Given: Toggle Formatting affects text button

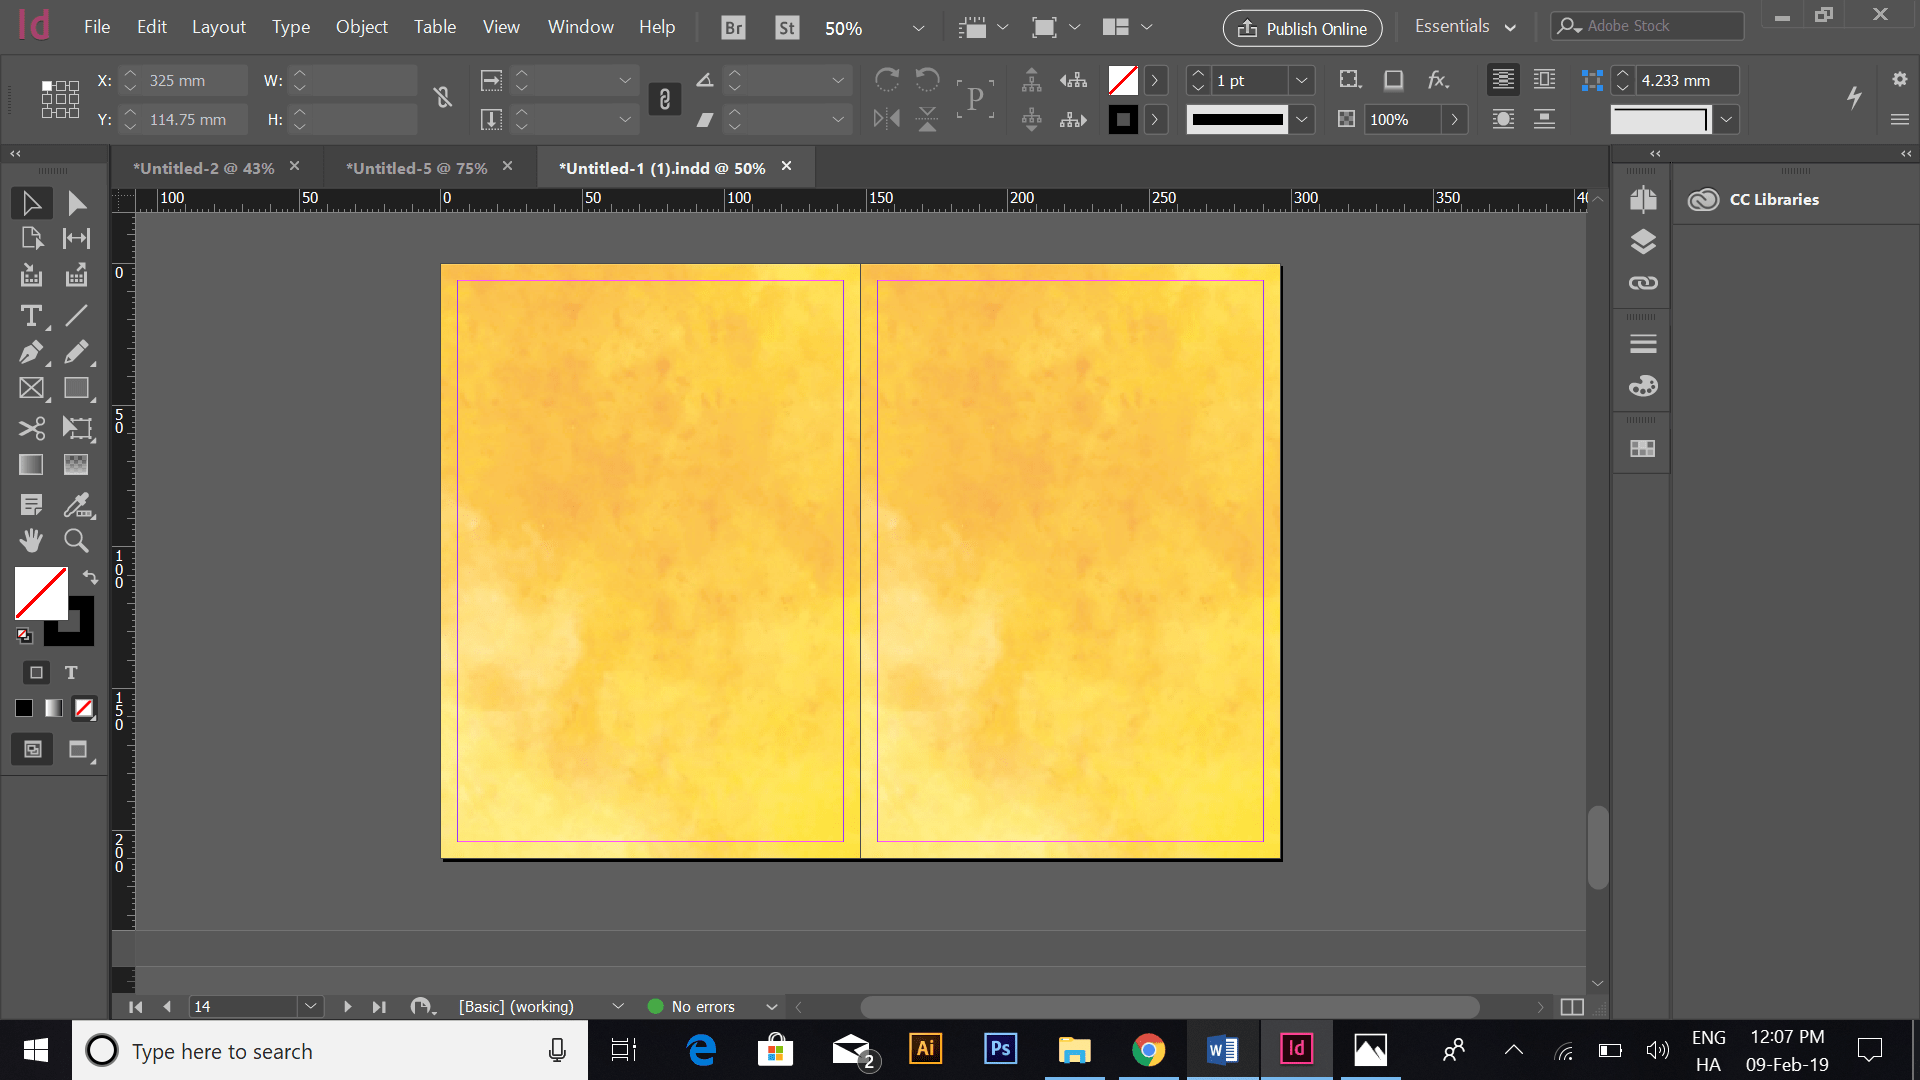Looking at the screenshot, I should [x=71, y=673].
